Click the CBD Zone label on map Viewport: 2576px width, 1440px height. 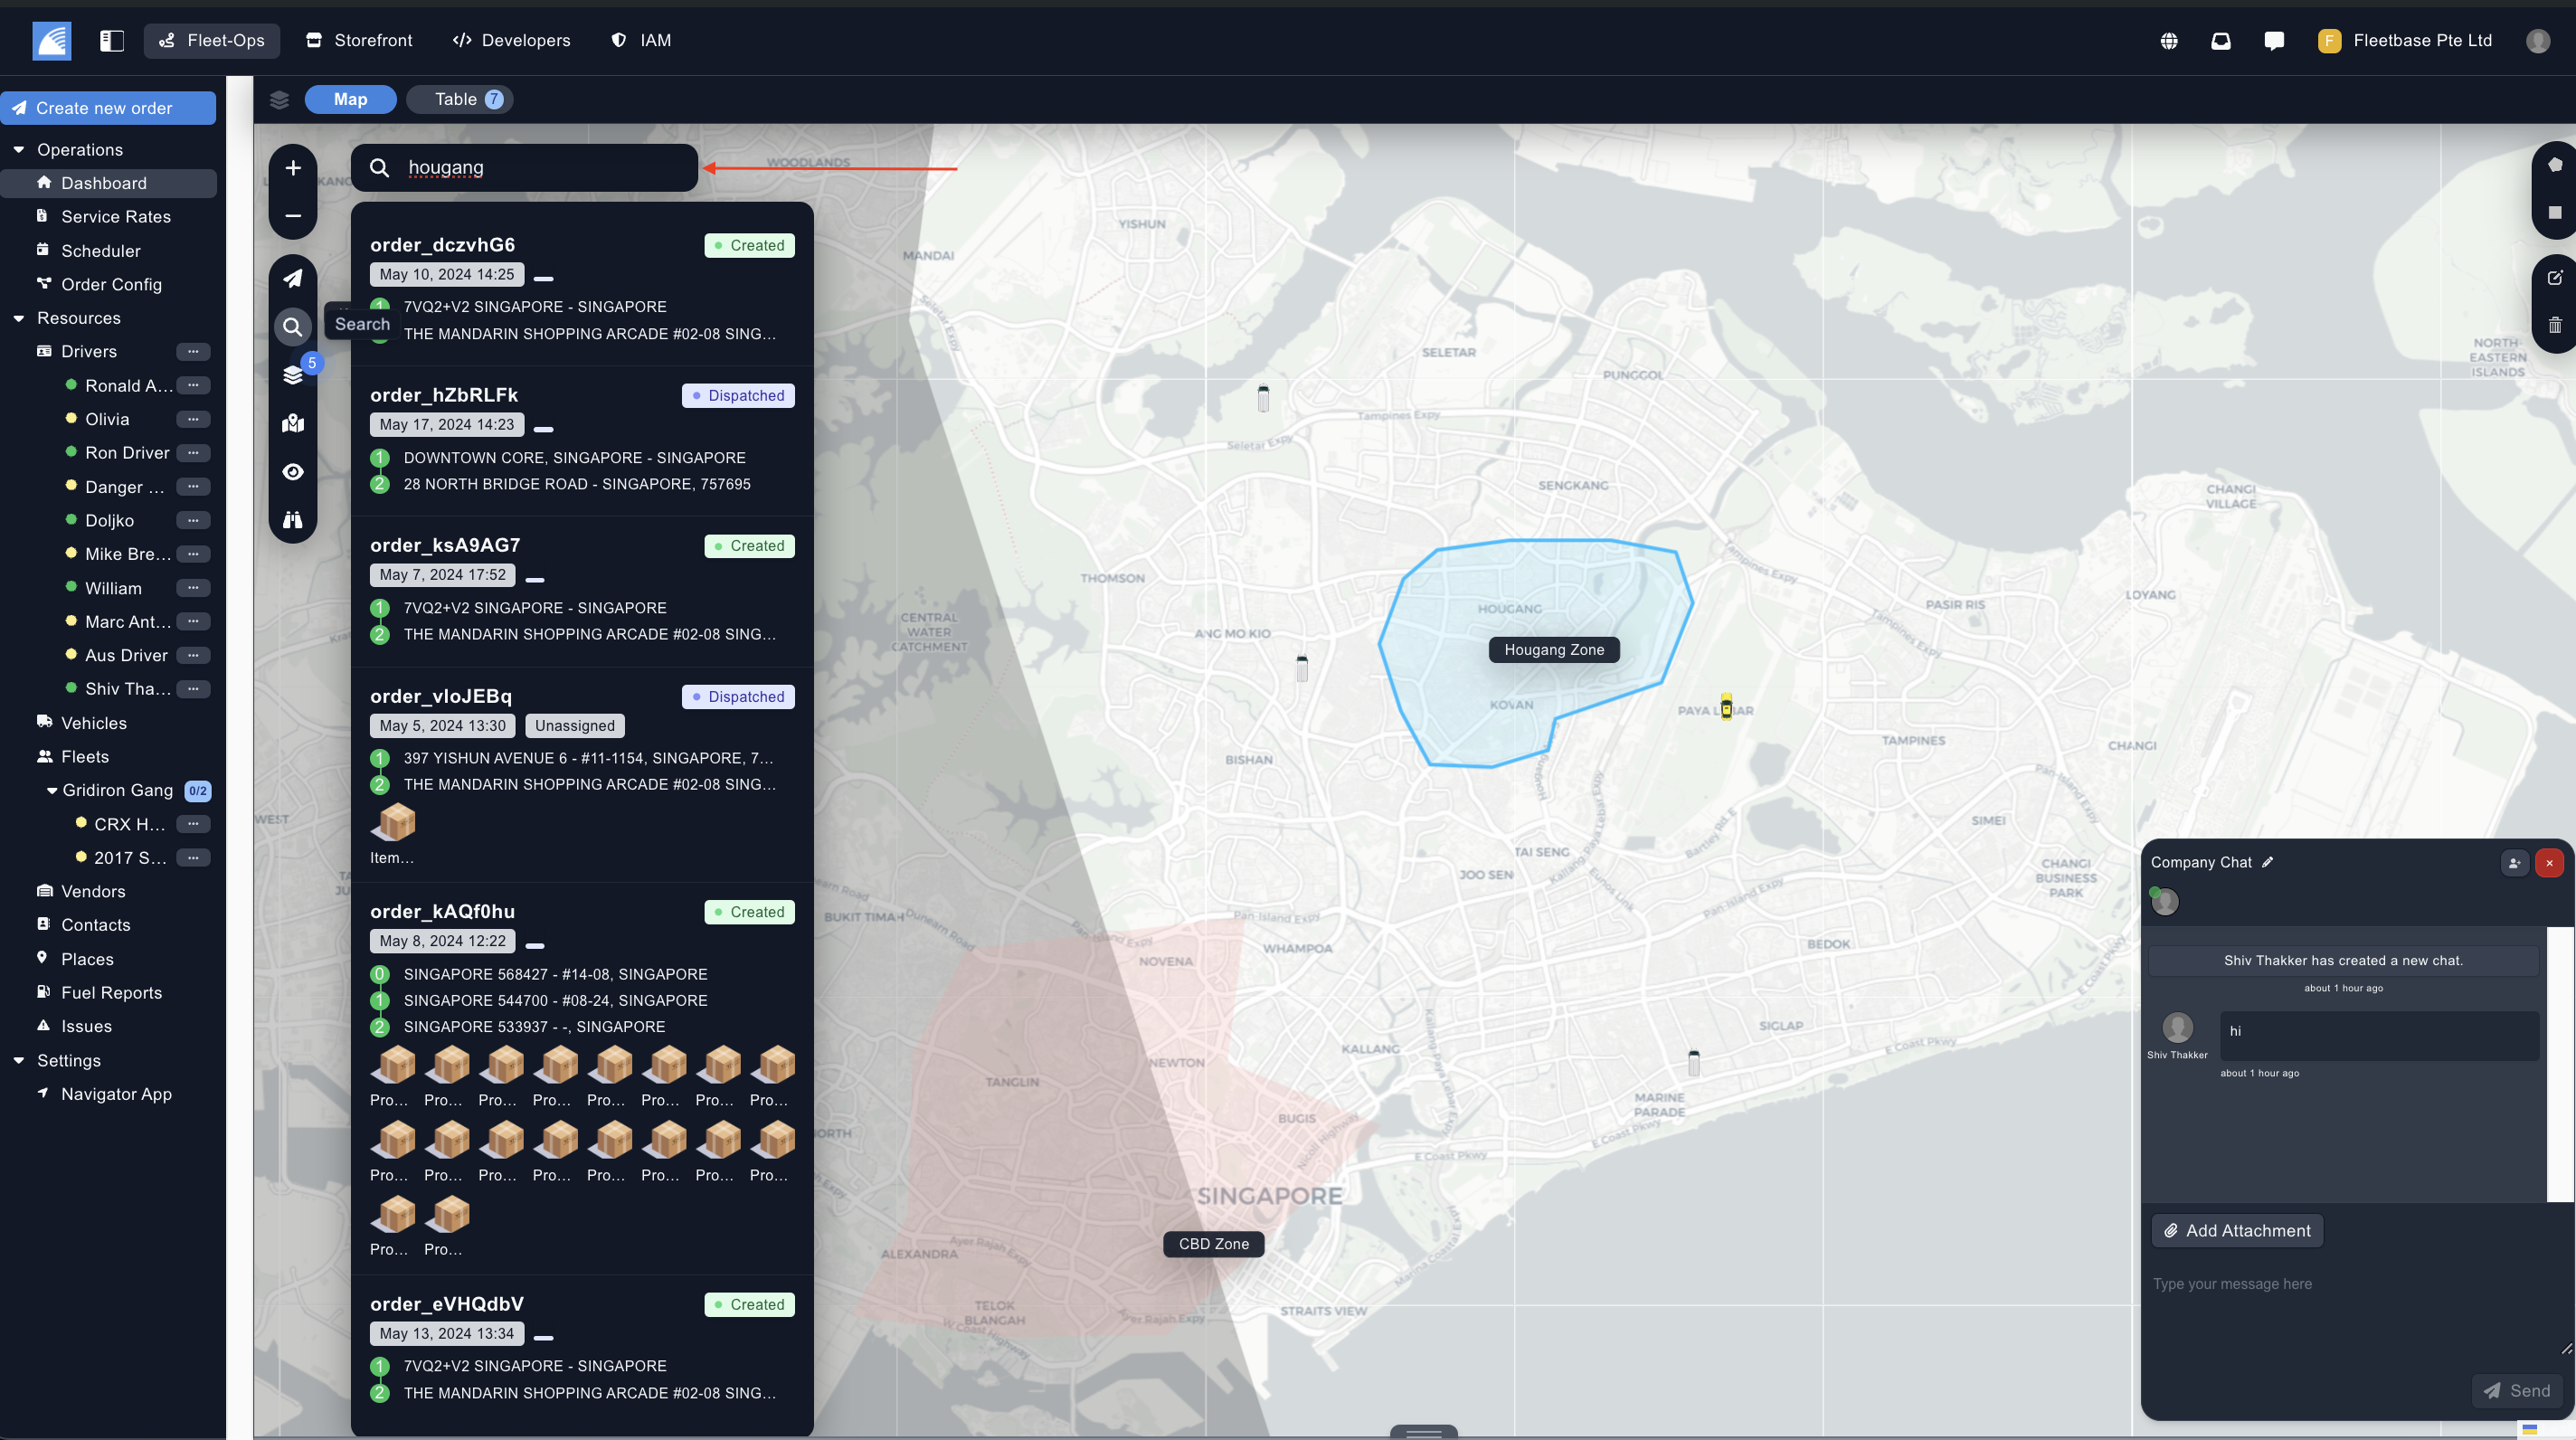[1214, 1244]
